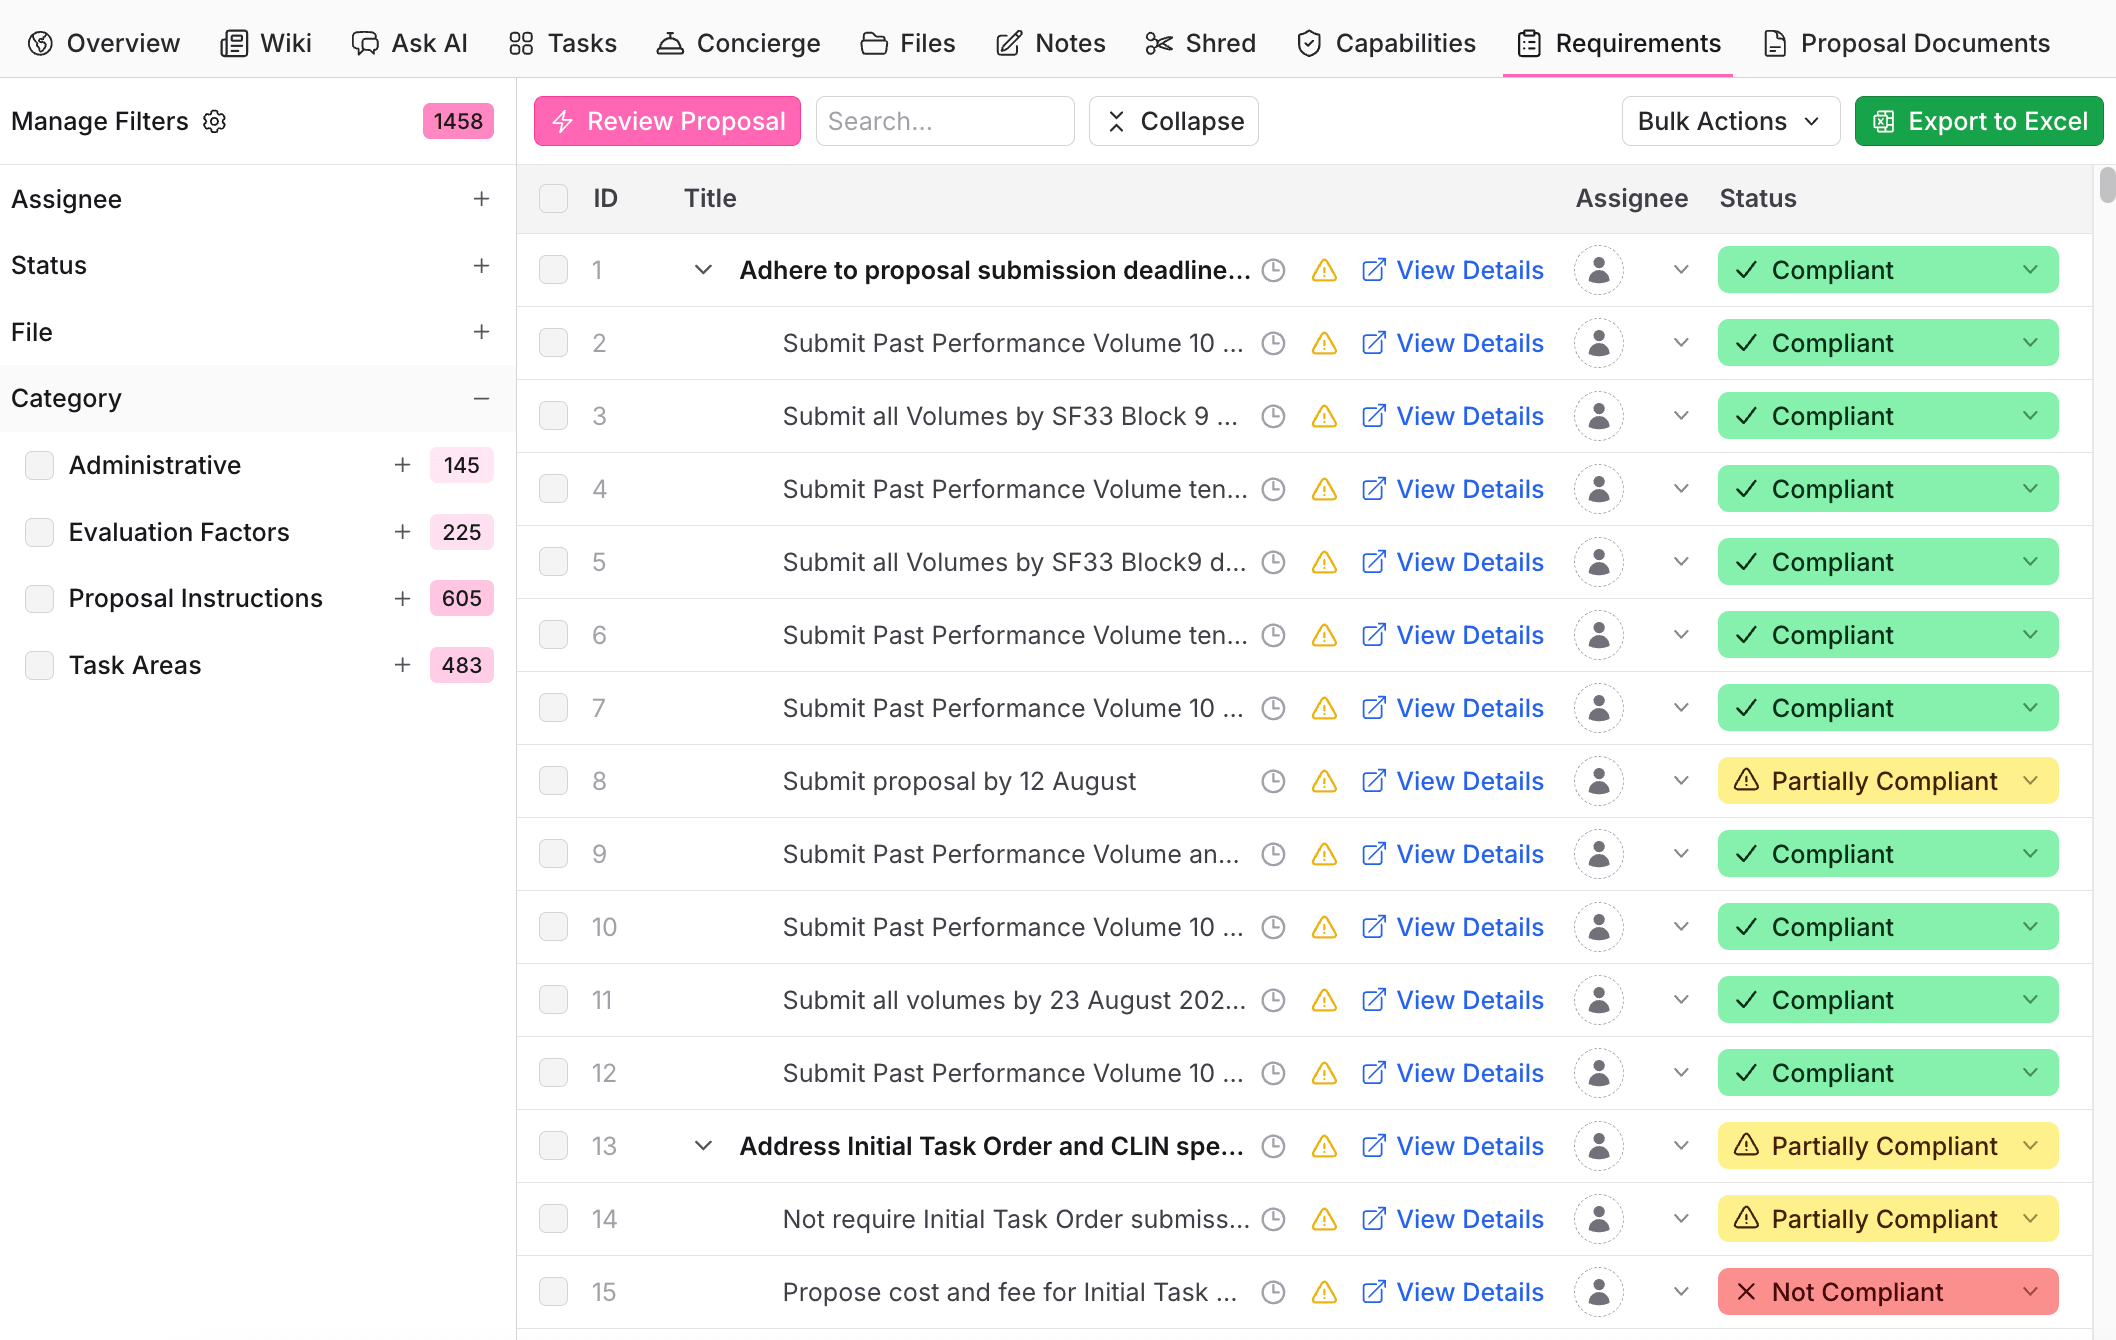Click clock icon for row 3

coord(1273,416)
